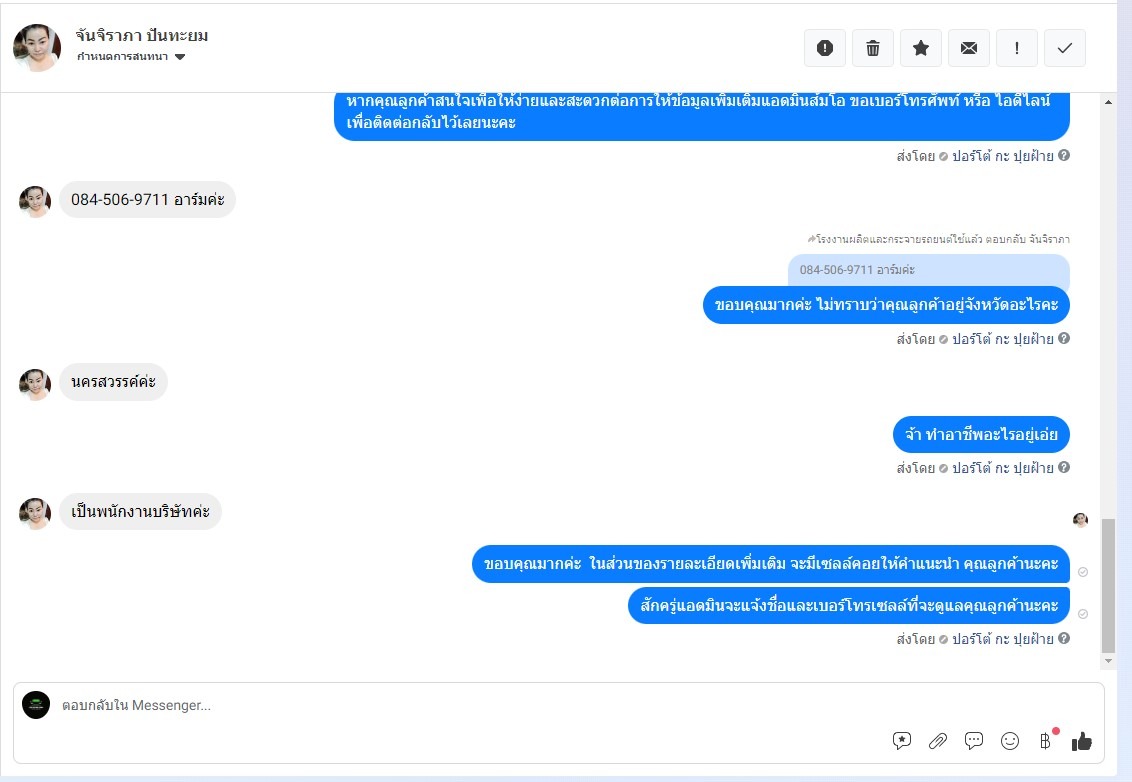
Task: Mark conversation as spam with exclamation circle icon
Action: [824, 48]
